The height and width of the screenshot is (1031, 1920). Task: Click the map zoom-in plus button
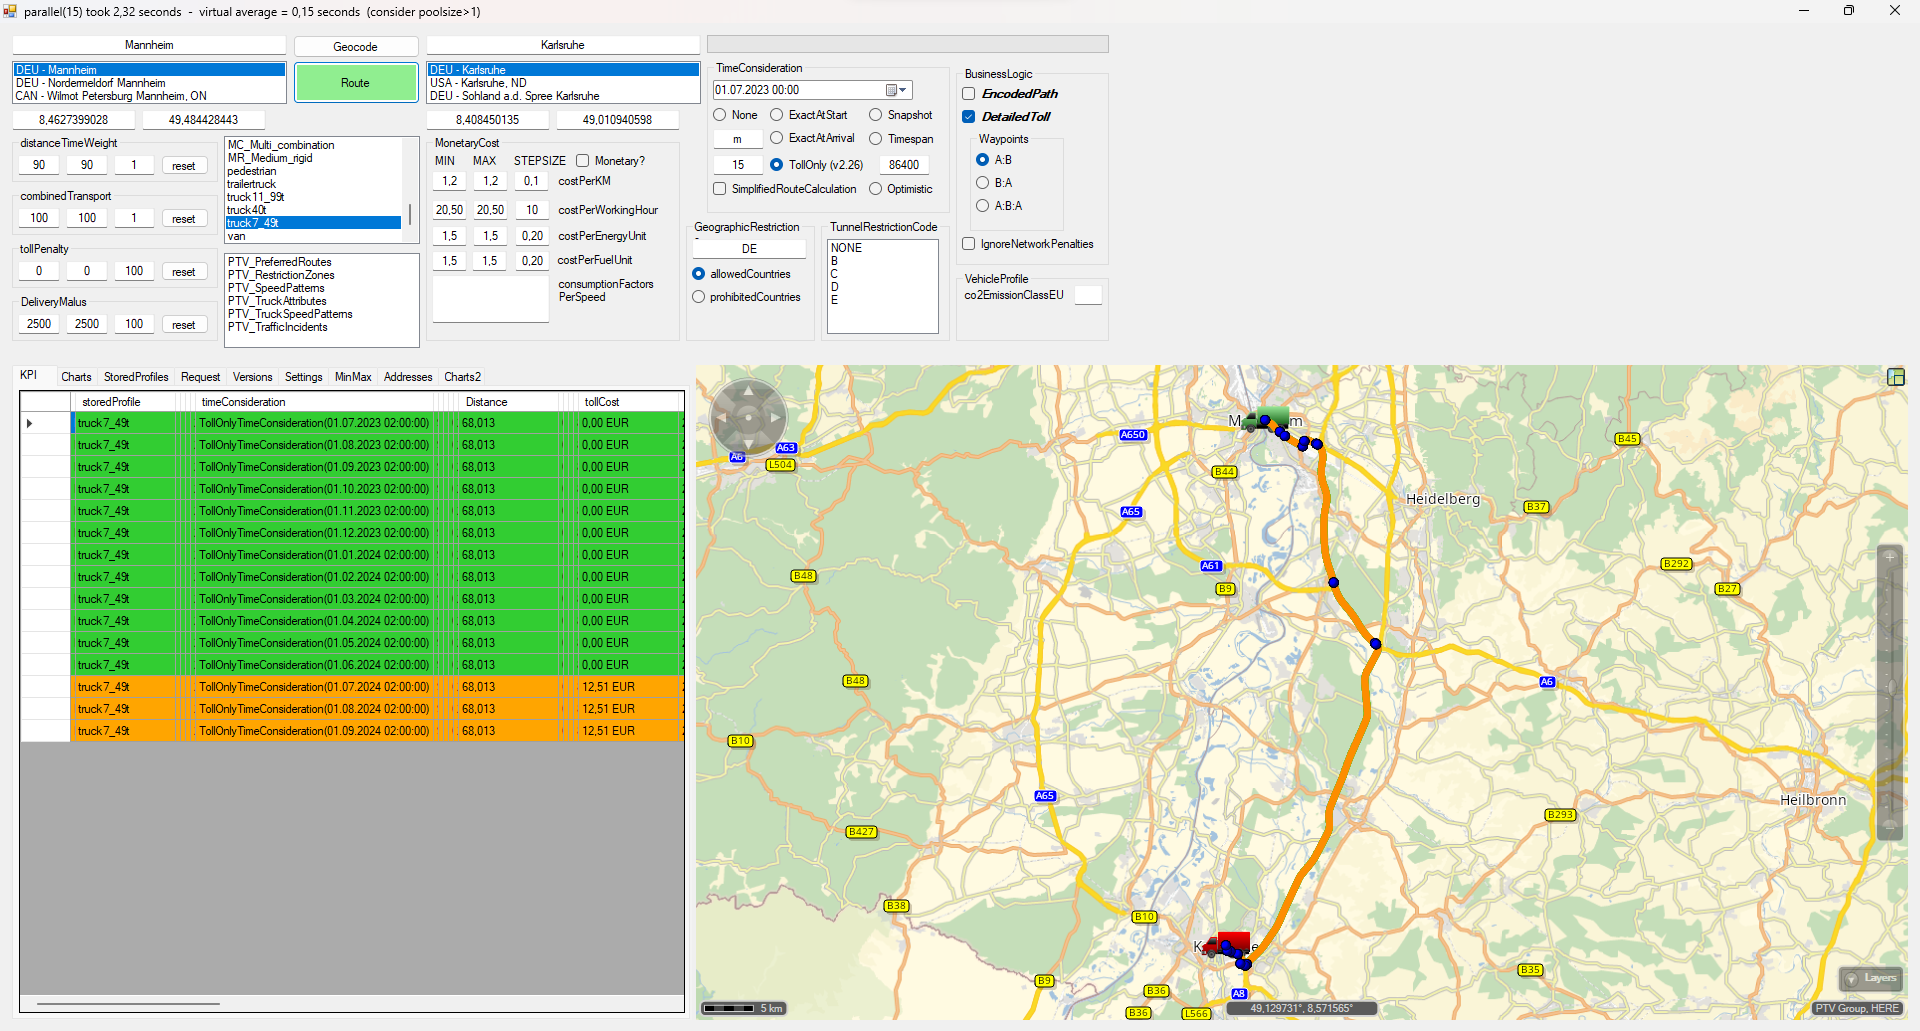pyautogui.click(x=1889, y=556)
